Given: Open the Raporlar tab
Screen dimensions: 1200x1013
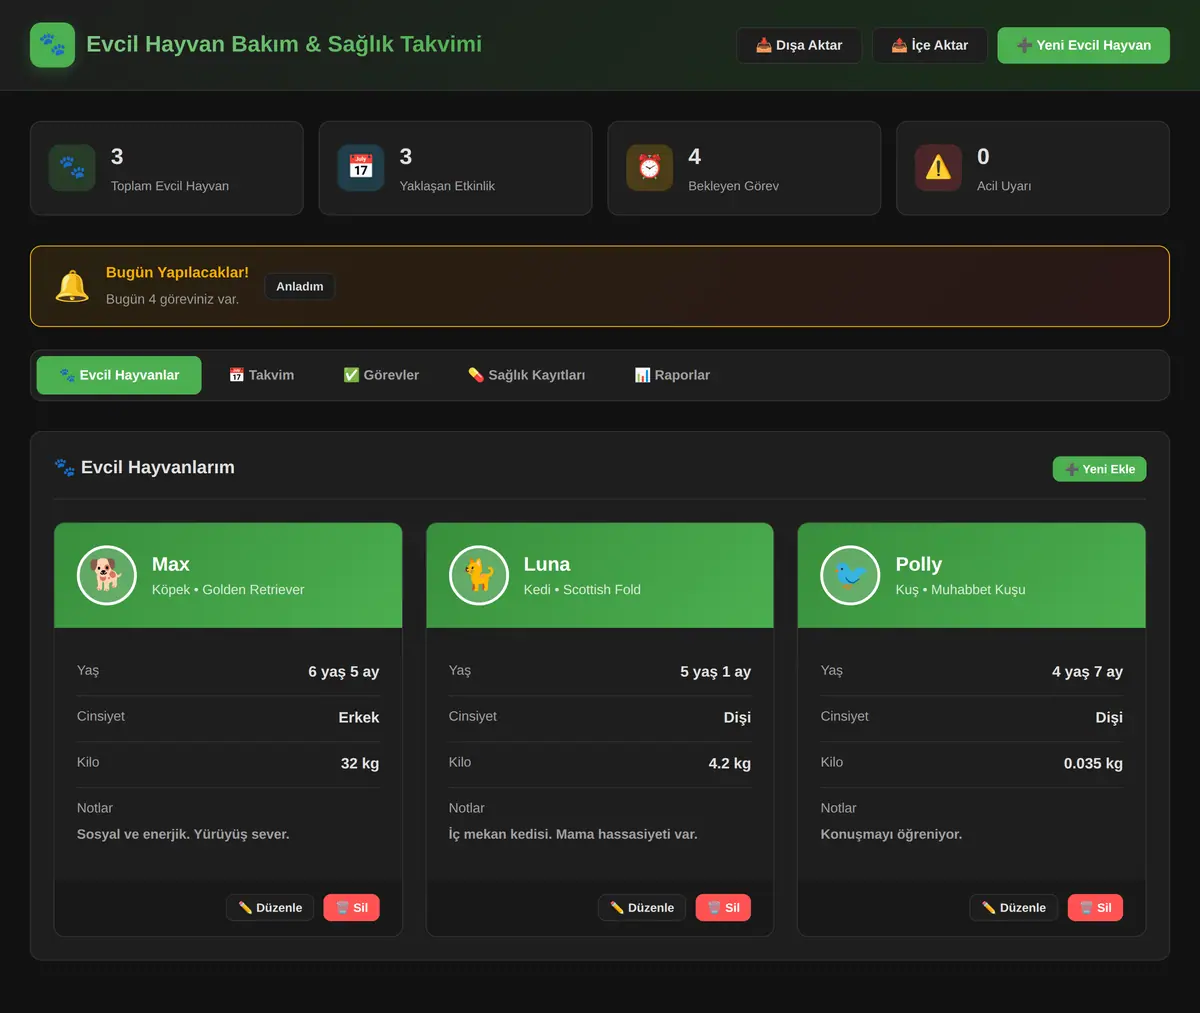Looking at the screenshot, I should (x=672, y=375).
